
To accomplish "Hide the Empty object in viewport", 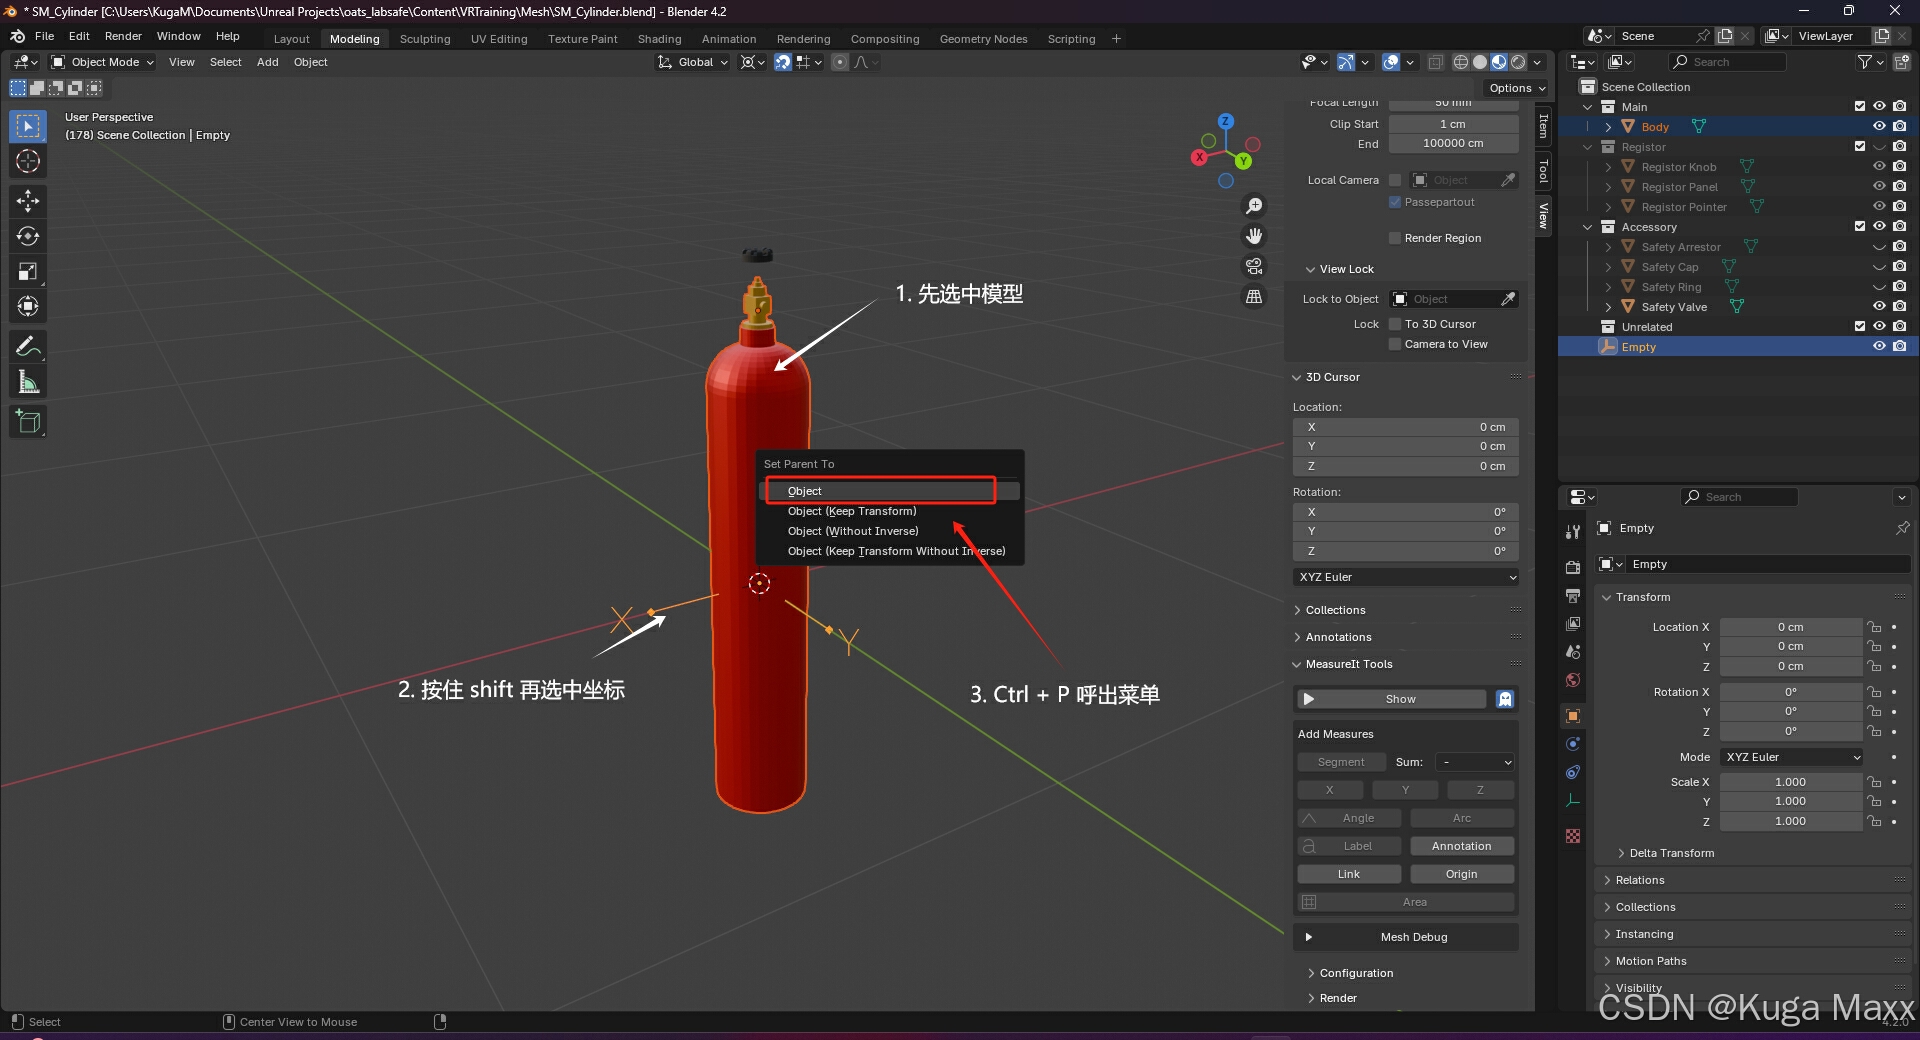I will pyautogui.click(x=1879, y=346).
